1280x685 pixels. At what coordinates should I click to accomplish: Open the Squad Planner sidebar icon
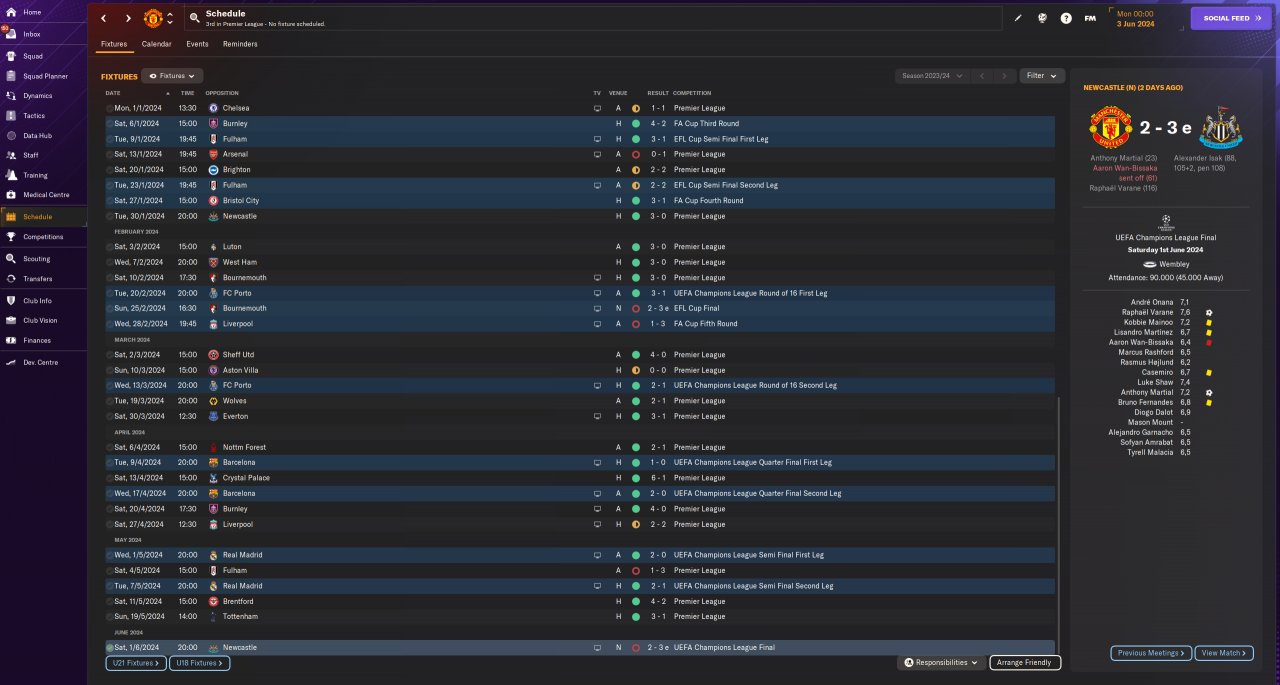11,76
